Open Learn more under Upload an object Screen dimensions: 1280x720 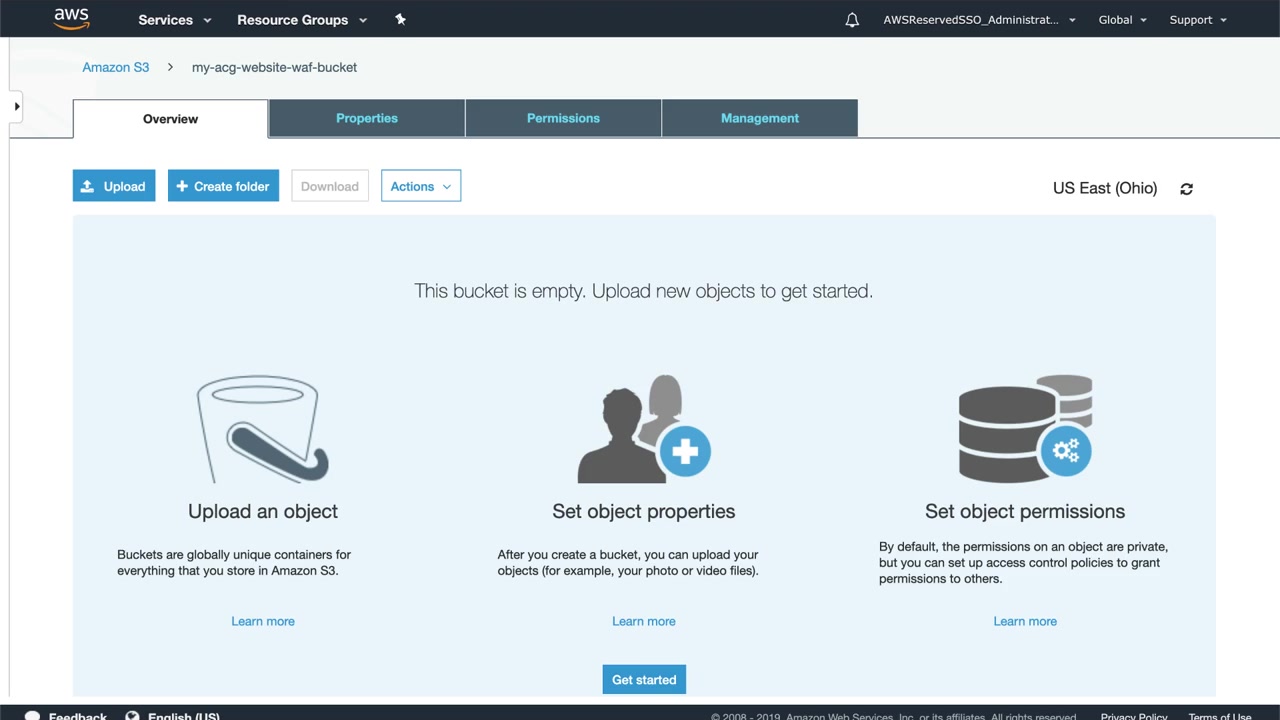[263, 621]
